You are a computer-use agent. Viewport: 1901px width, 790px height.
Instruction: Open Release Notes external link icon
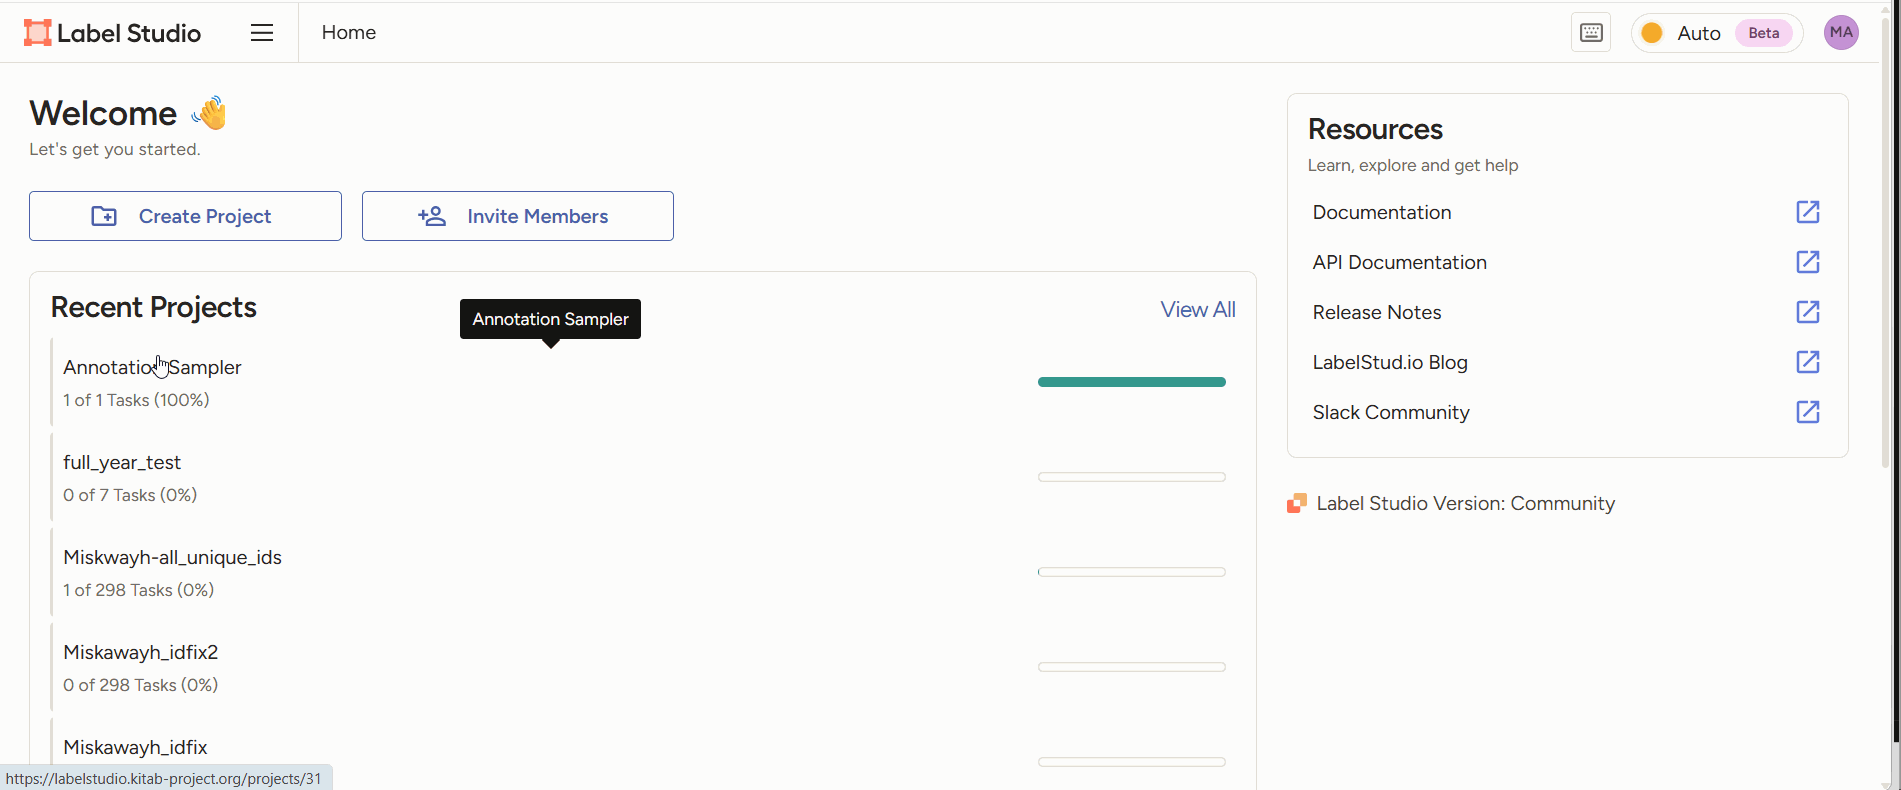coord(1807,312)
